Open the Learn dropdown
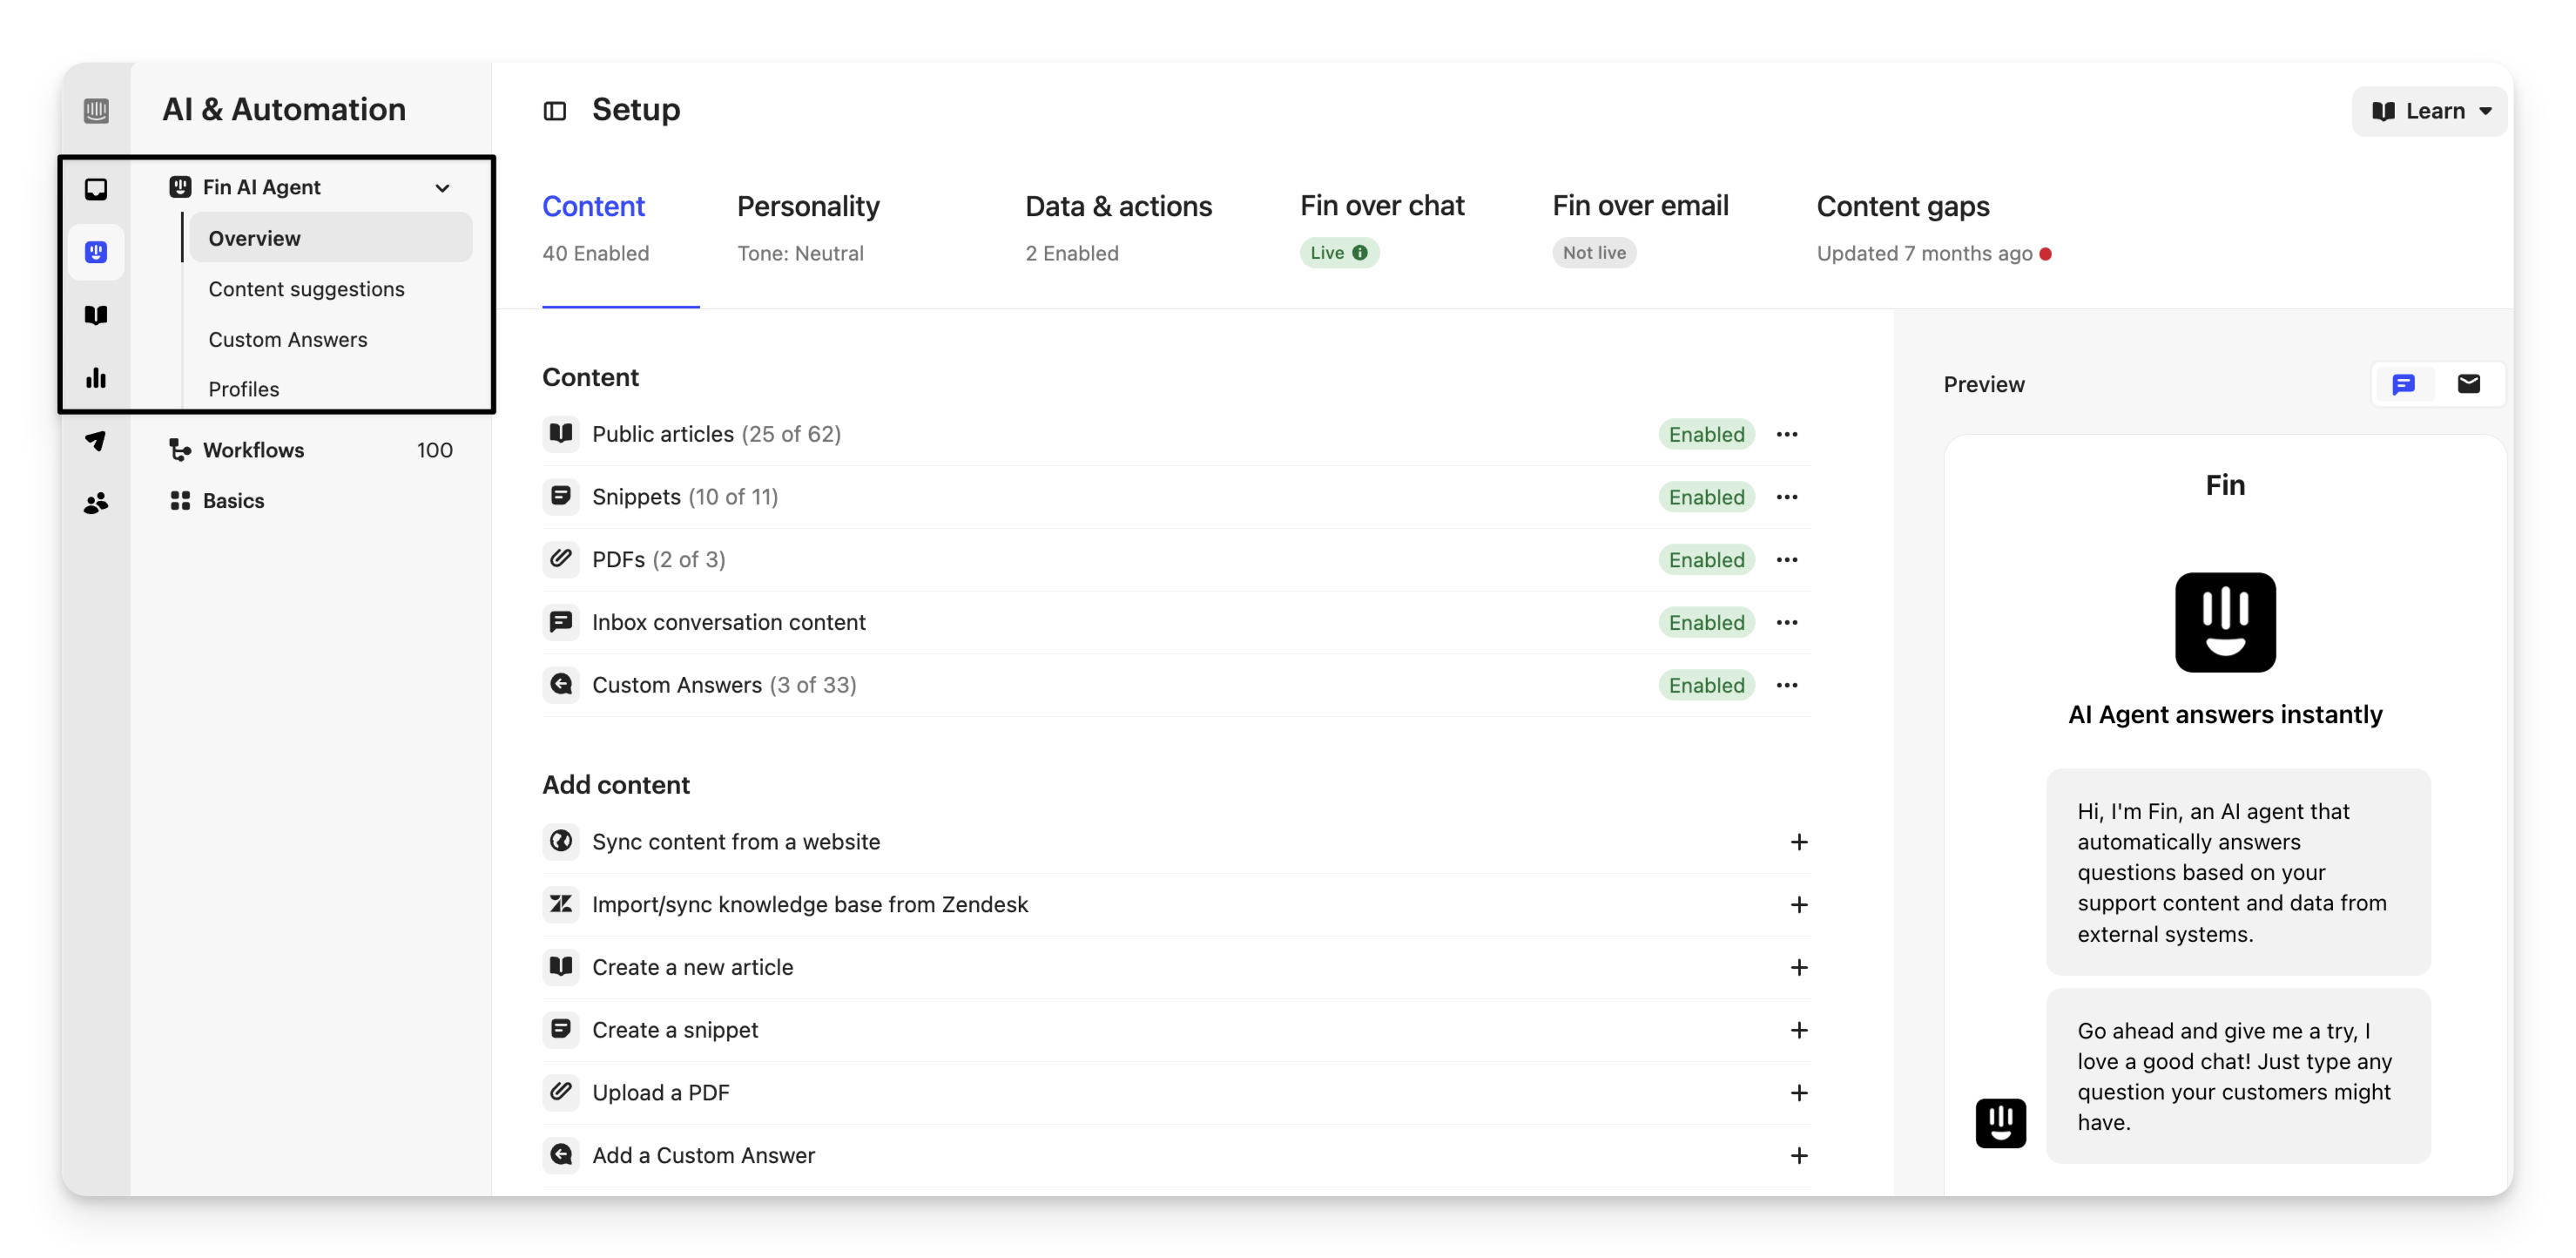2576x1258 pixels. [x=2431, y=111]
